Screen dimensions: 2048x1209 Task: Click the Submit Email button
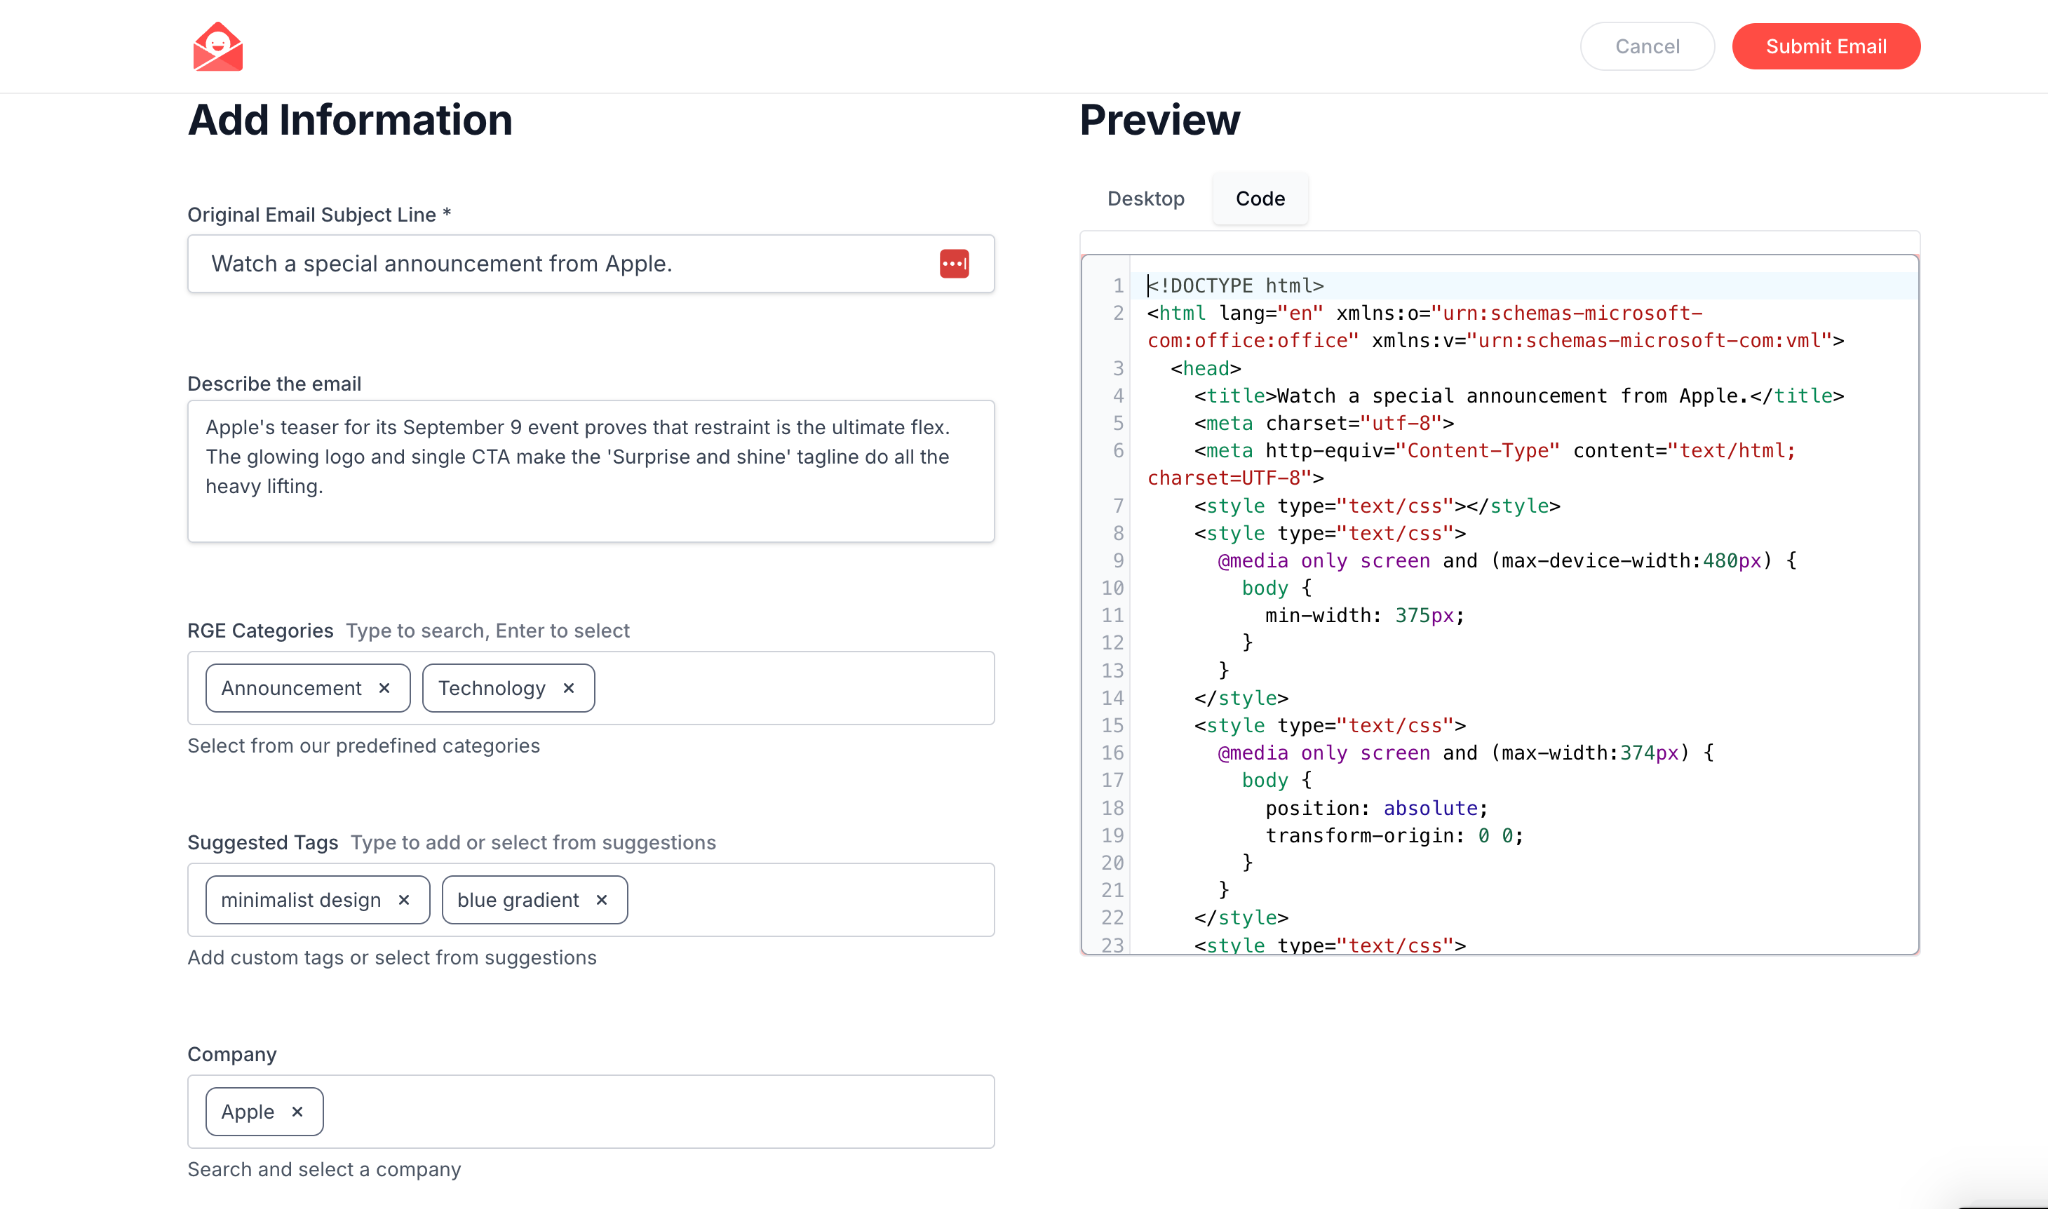(x=1826, y=46)
